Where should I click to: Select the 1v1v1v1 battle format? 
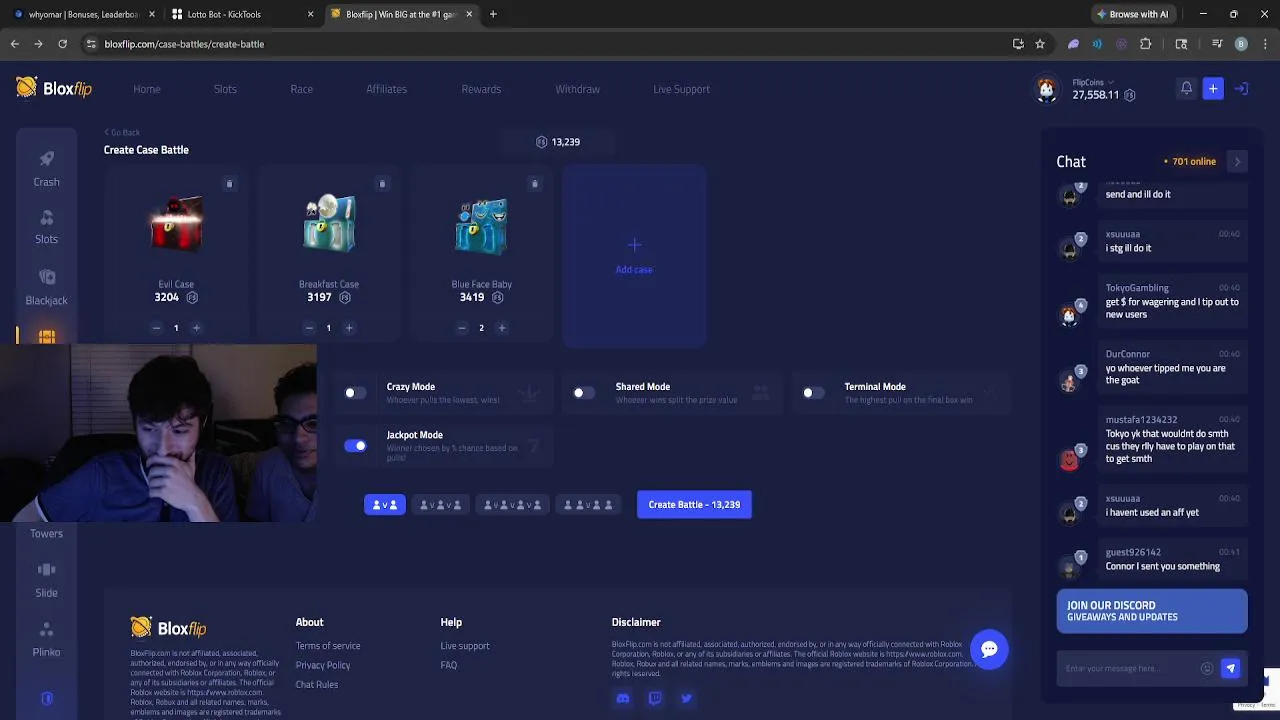(511, 505)
